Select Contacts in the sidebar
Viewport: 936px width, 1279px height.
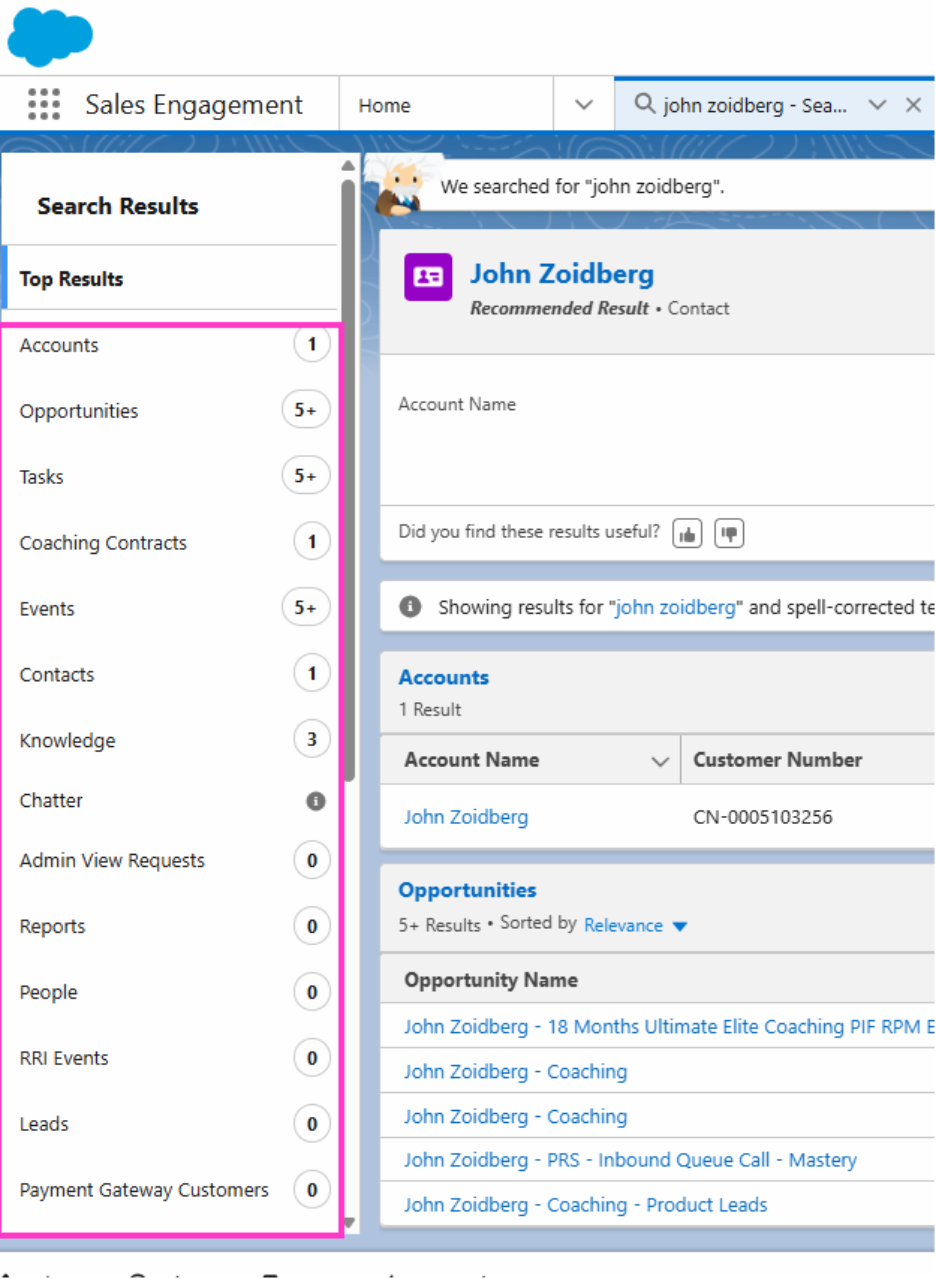(x=170, y=674)
